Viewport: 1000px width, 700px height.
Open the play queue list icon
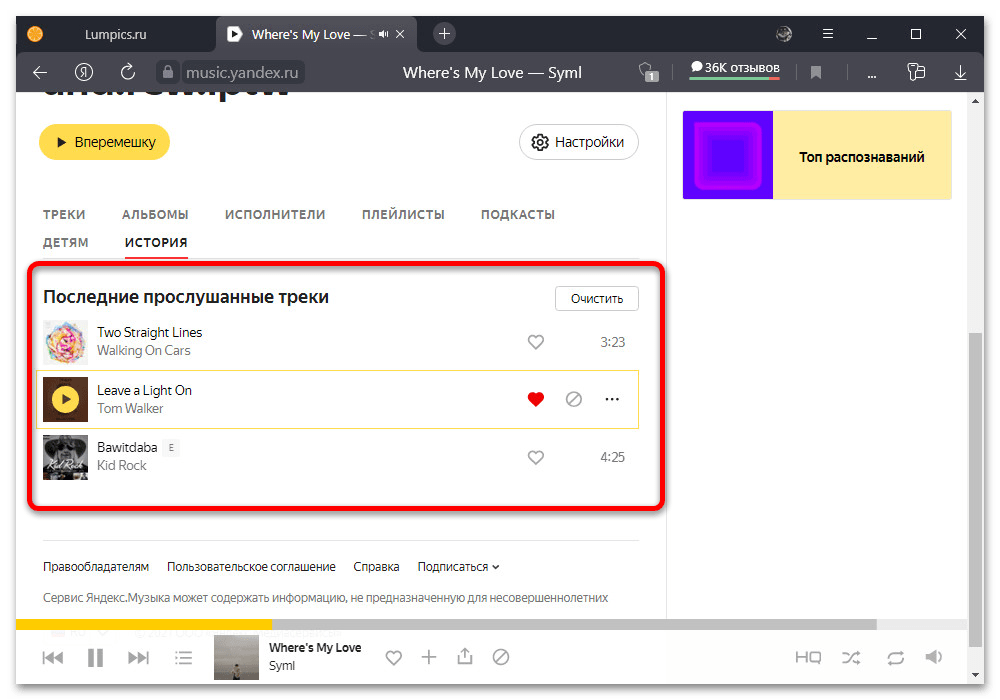pos(184,657)
